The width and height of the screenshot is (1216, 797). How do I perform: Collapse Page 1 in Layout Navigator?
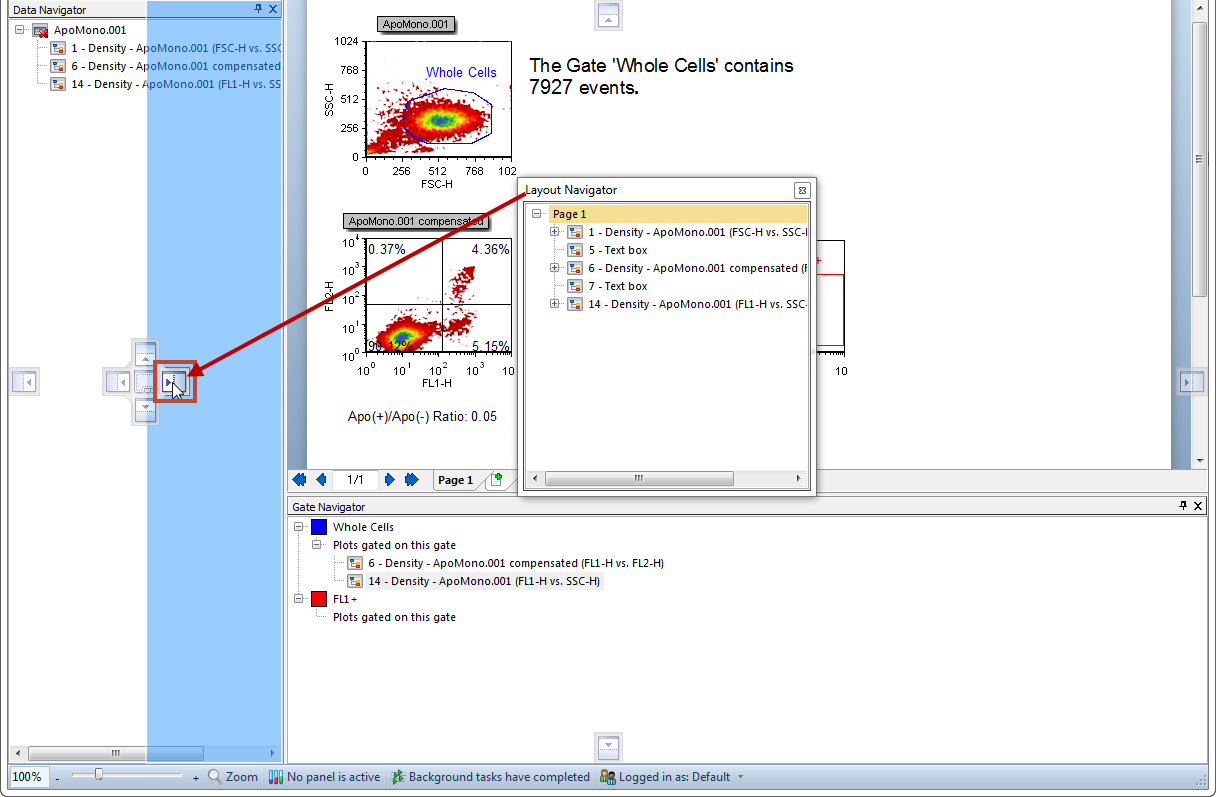coord(537,214)
